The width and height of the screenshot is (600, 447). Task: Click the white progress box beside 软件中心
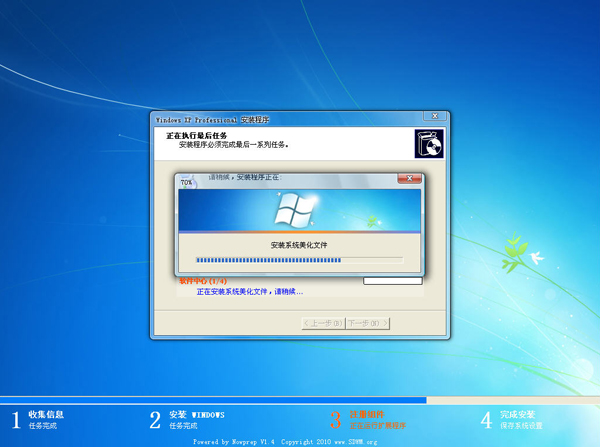click(393, 281)
